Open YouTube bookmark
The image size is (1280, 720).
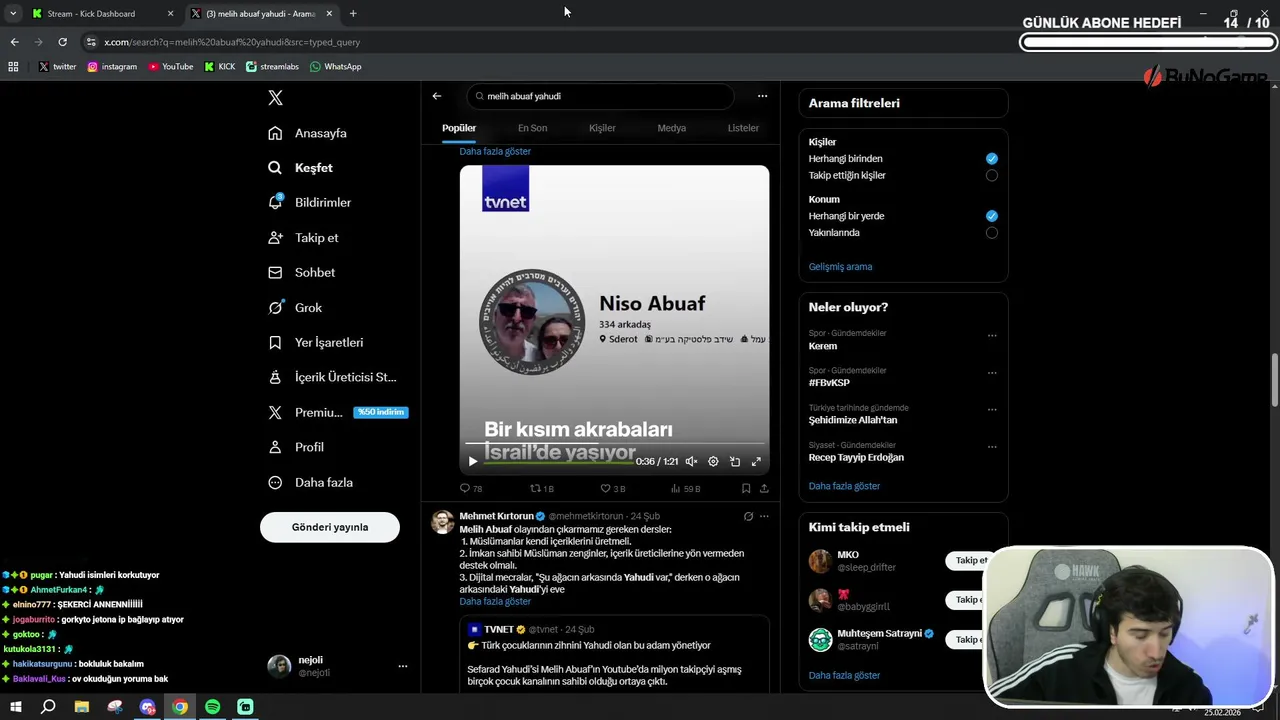pos(170,67)
